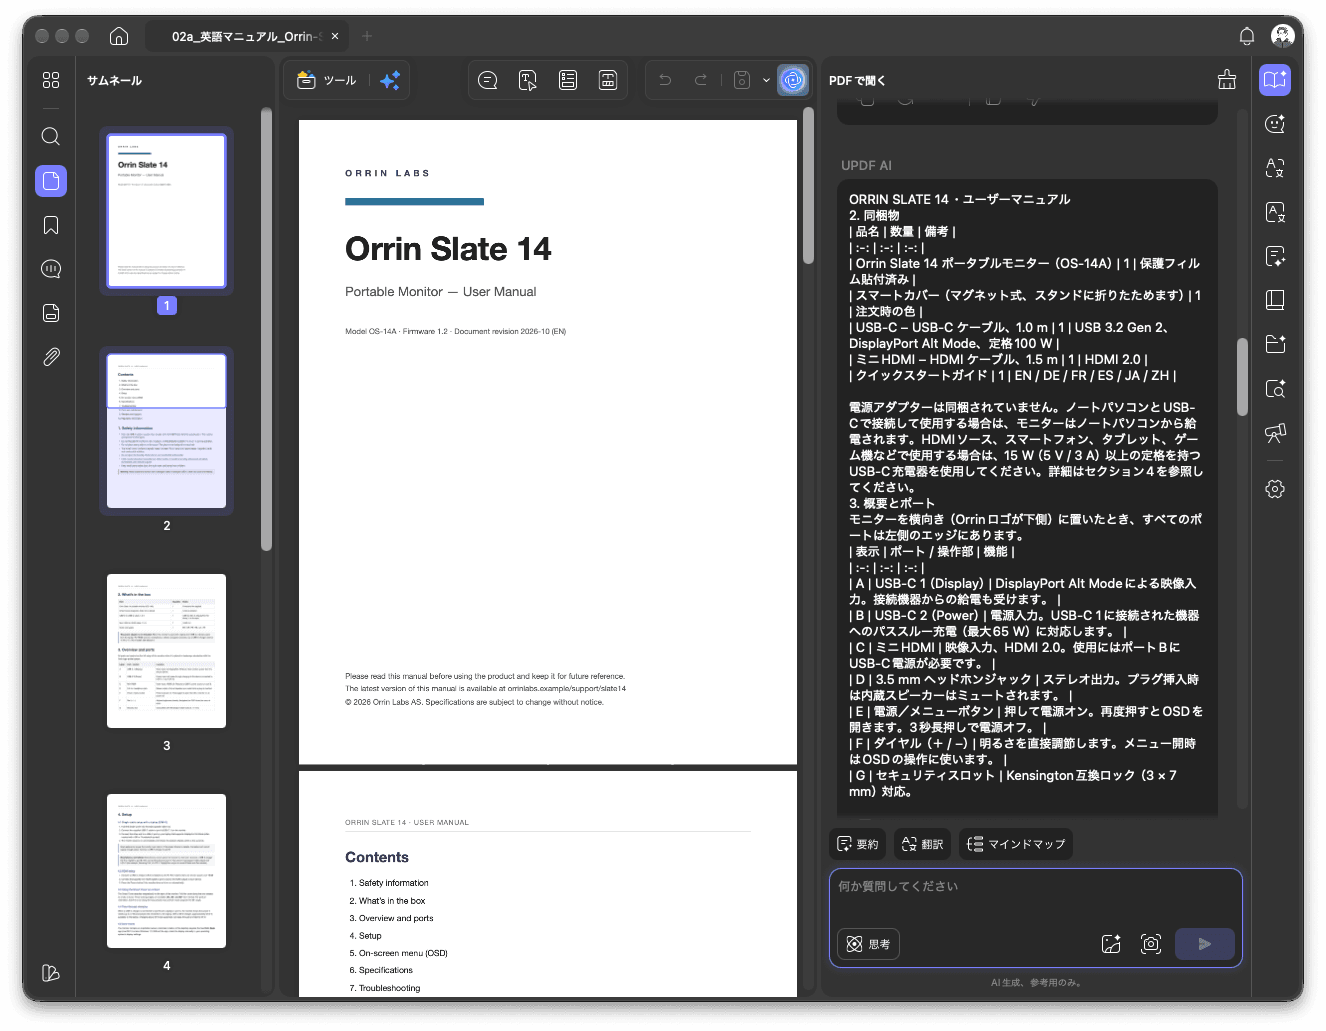
Task: Open user profile avatar
Action: pyautogui.click(x=1283, y=36)
